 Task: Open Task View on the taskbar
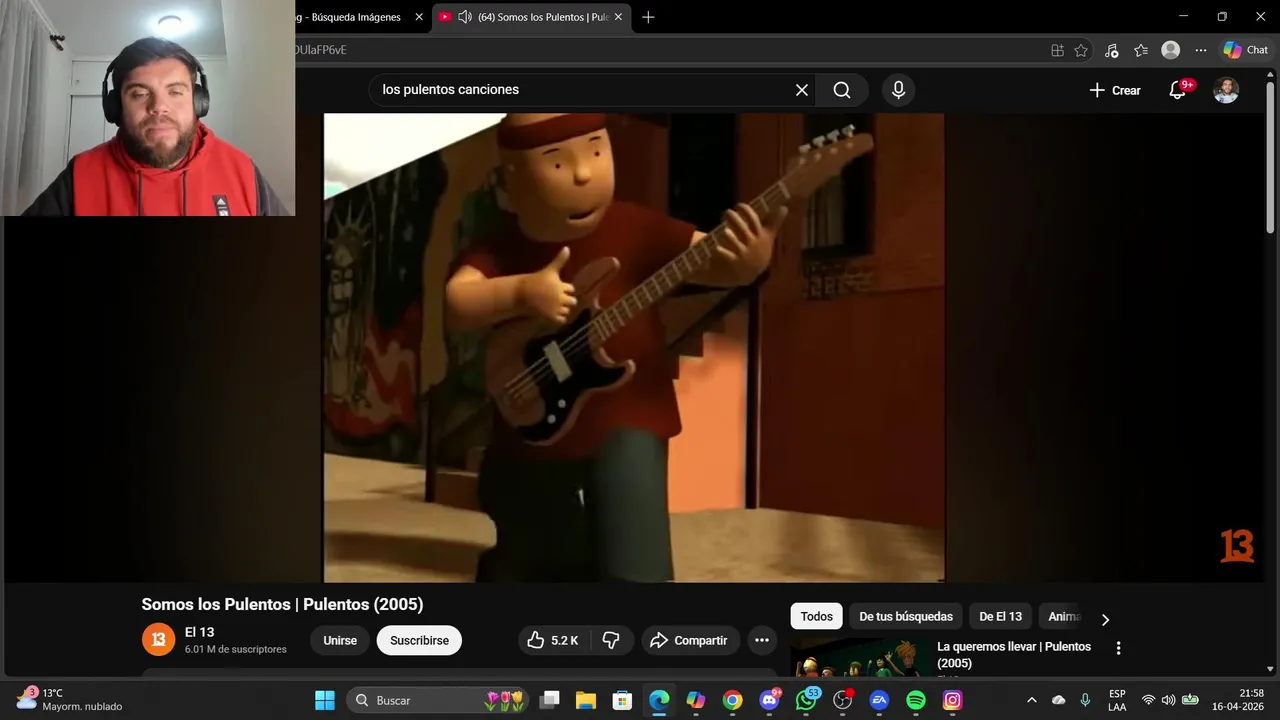tap(549, 700)
